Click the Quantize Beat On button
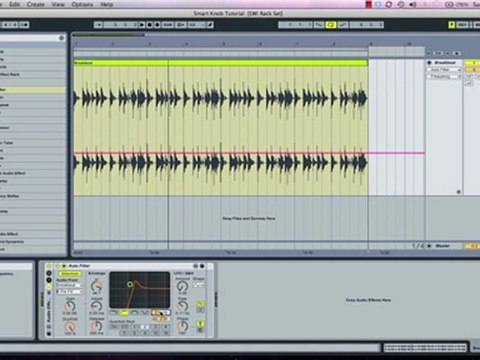This screenshot has width=480, height=360. pos(114,327)
